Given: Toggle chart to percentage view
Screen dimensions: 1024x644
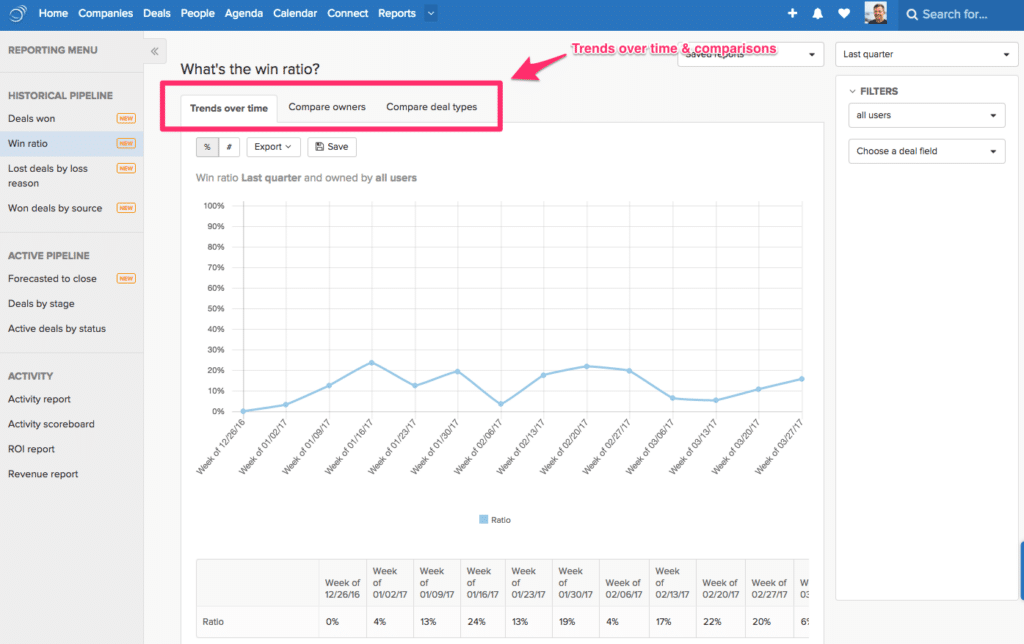Looking at the screenshot, I should 207,147.
